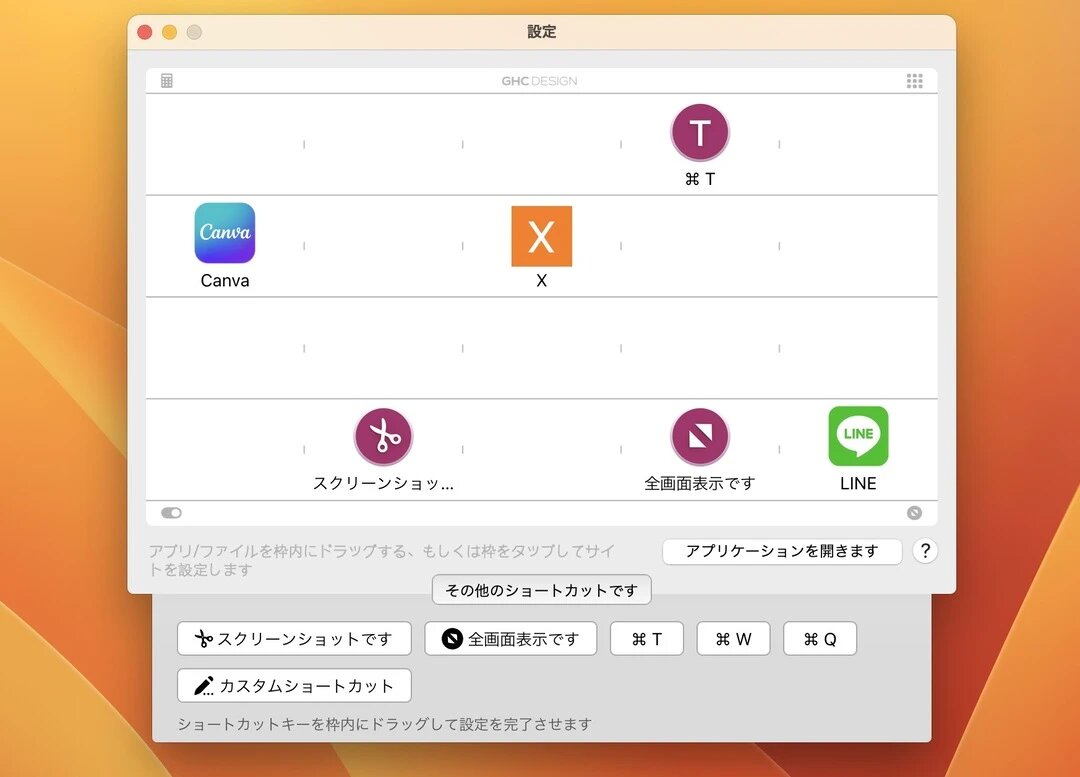This screenshot has height=777, width=1080.
Task: Select the orange X tile
Action: coord(541,236)
